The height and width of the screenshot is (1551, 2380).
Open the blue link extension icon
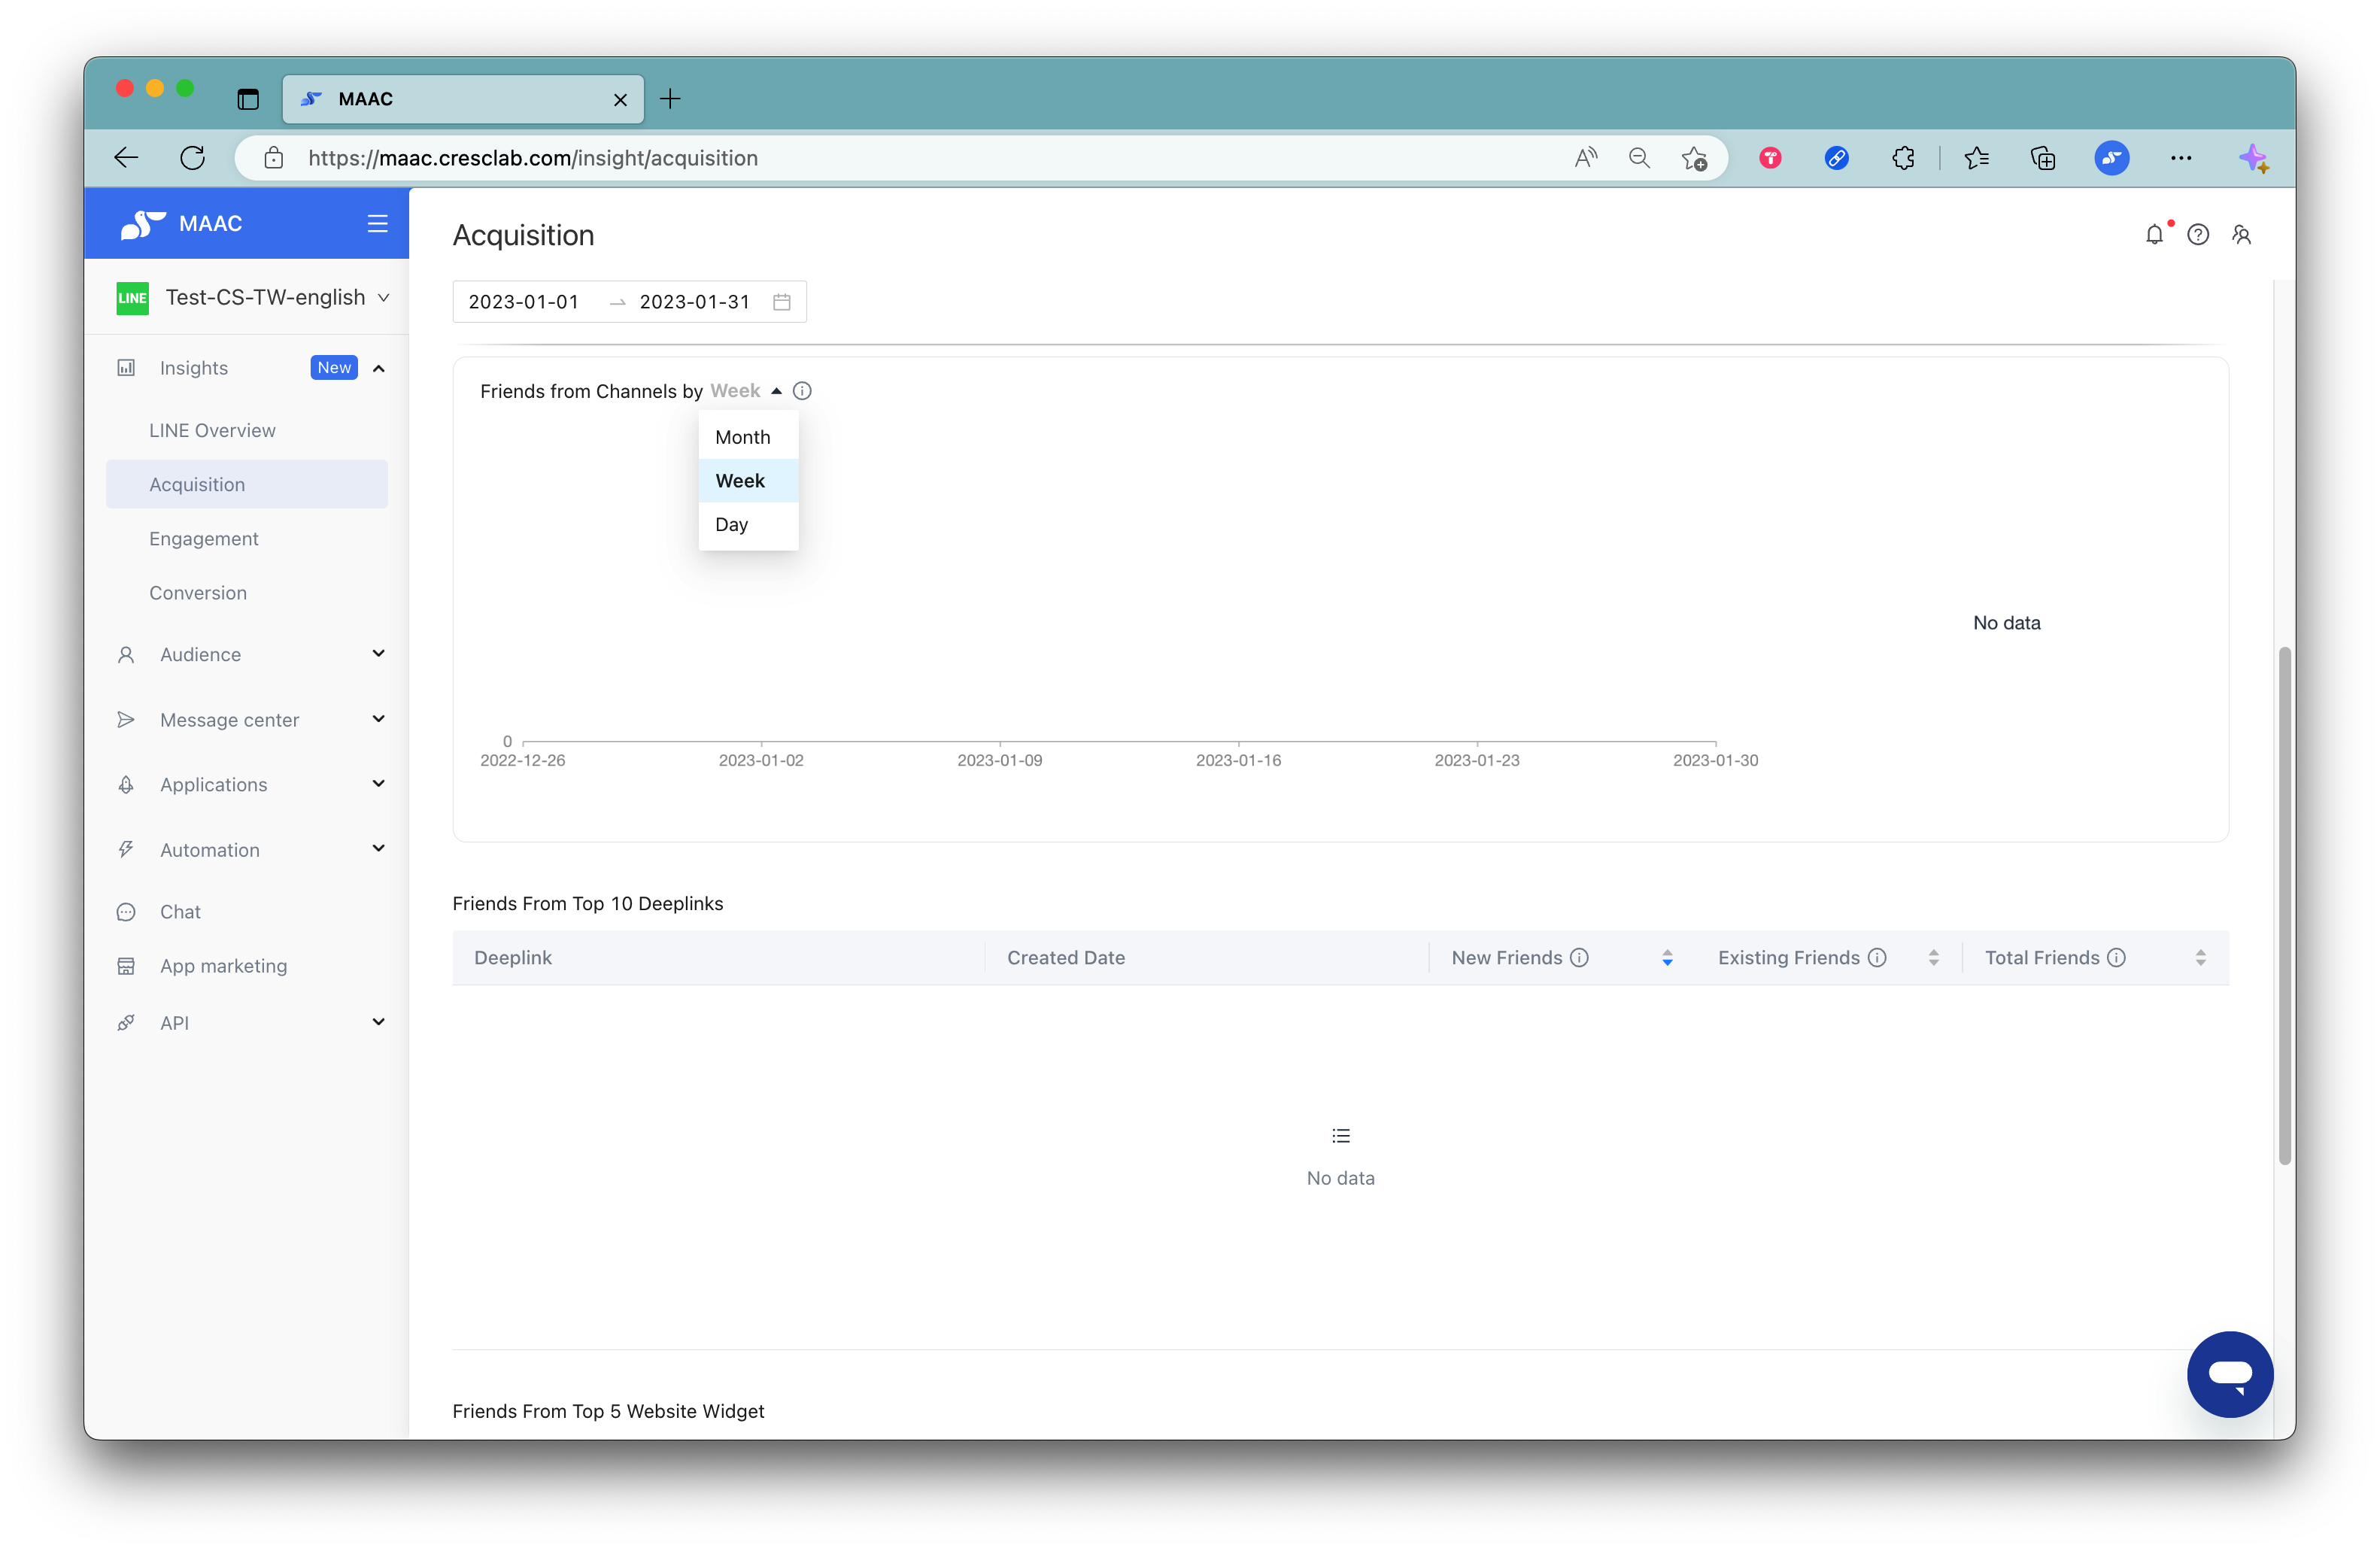pos(1836,158)
